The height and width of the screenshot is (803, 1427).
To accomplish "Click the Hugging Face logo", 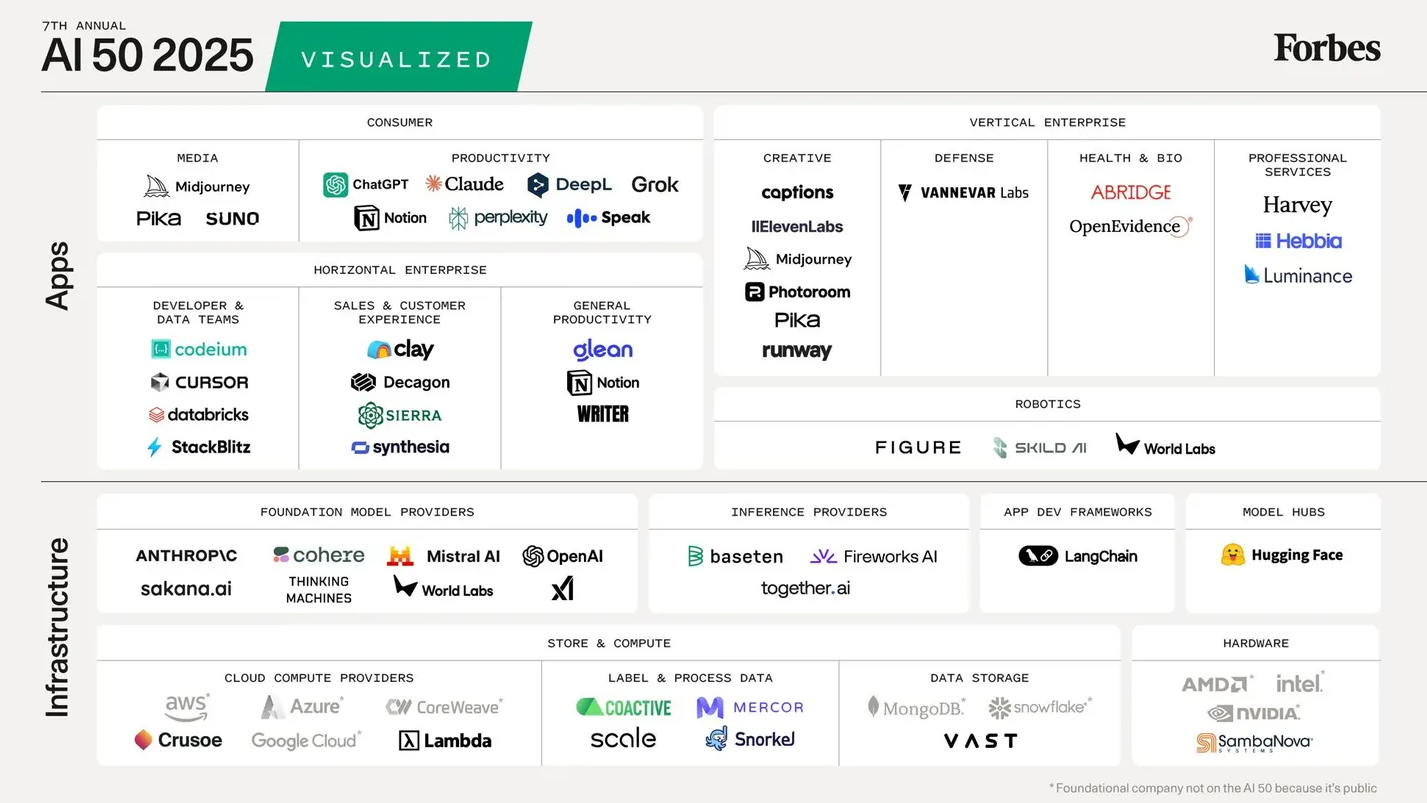I will (1282, 555).
